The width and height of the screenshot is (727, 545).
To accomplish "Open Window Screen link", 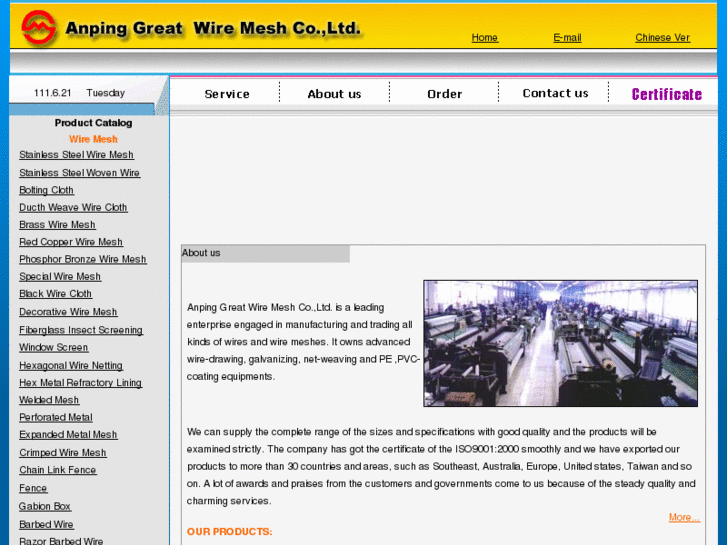I will pyautogui.click(x=54, y=347).
